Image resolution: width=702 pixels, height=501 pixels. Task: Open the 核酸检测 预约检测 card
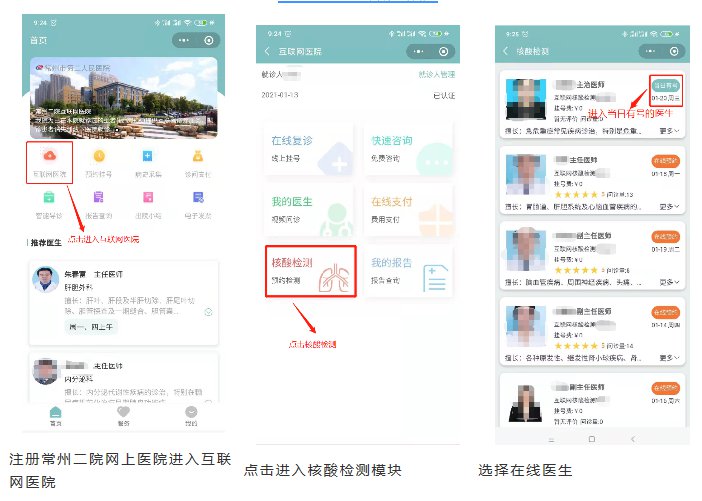309,272
